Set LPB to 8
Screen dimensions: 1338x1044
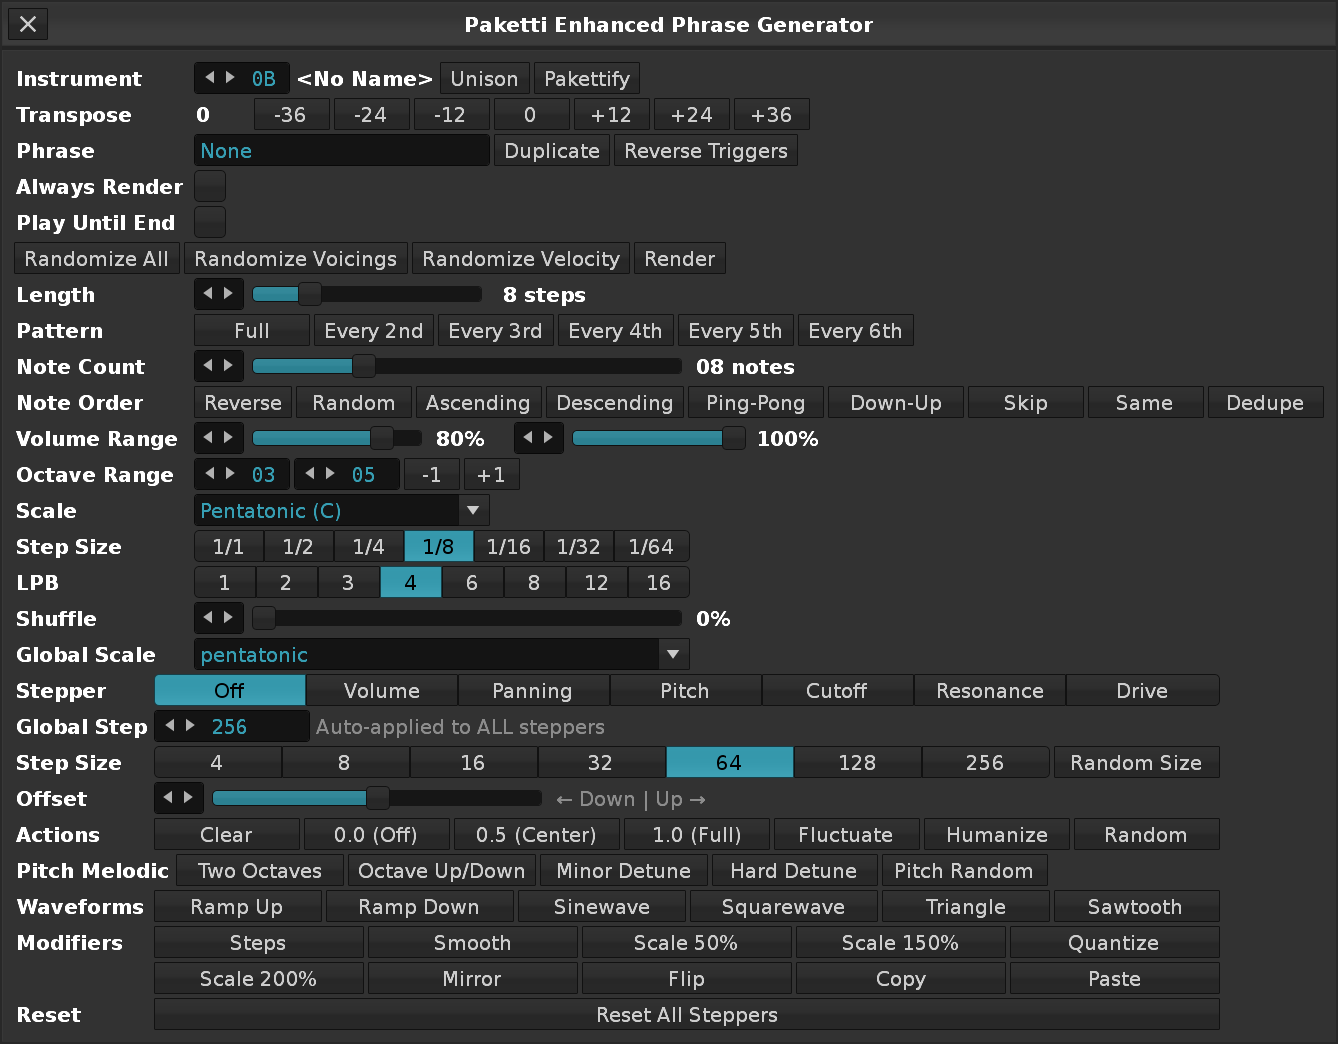pos(534,583)
